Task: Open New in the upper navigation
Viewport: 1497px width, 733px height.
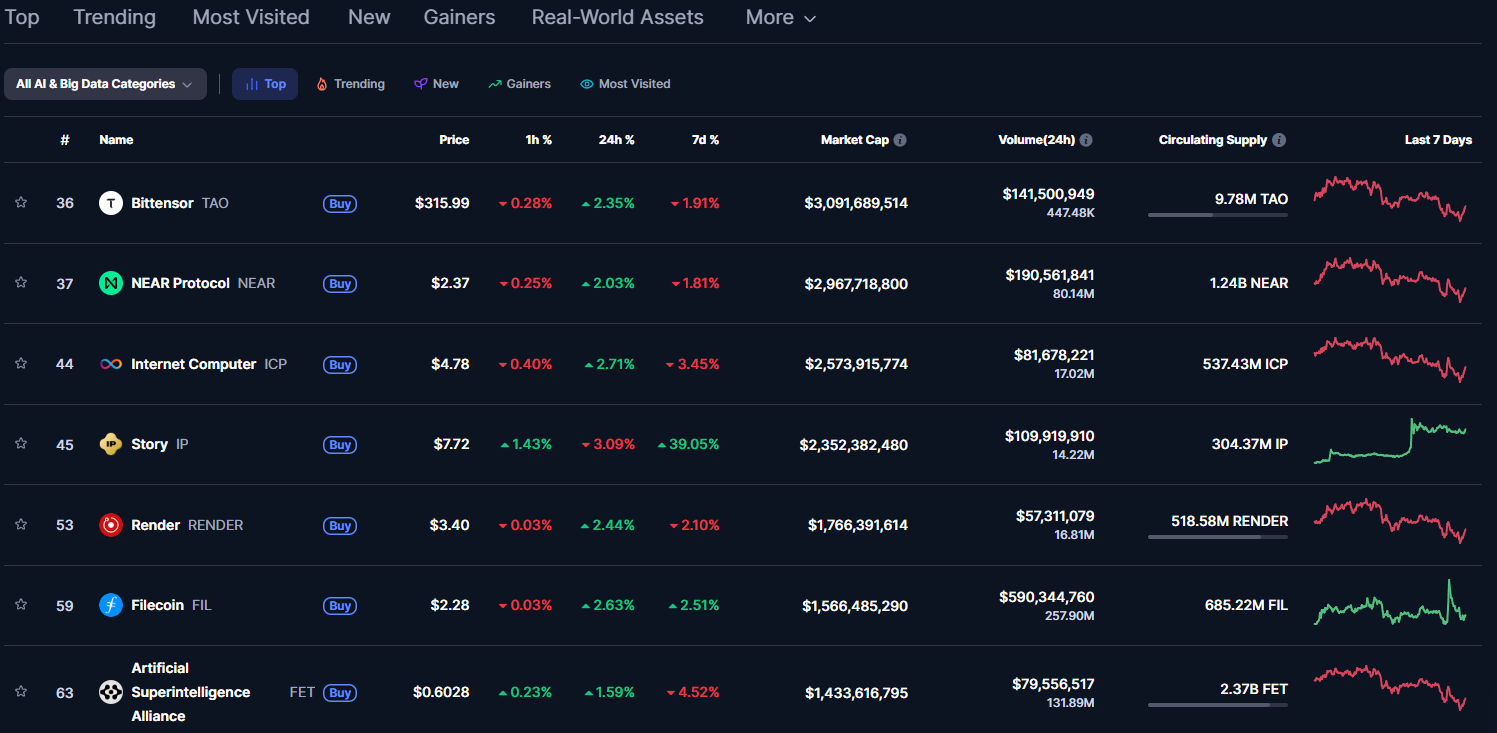Action: (369, 17)
